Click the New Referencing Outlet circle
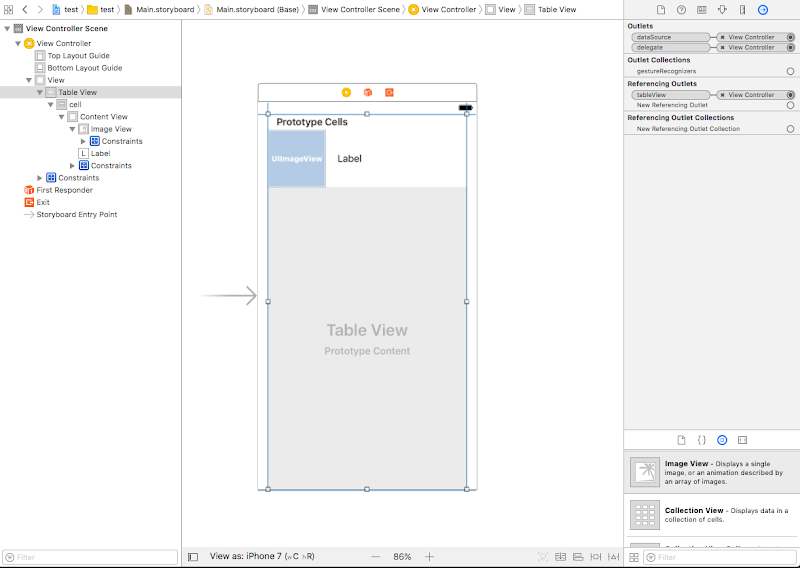Image resolution: width=800 pixels, height=568 pixels. point(790,105)
